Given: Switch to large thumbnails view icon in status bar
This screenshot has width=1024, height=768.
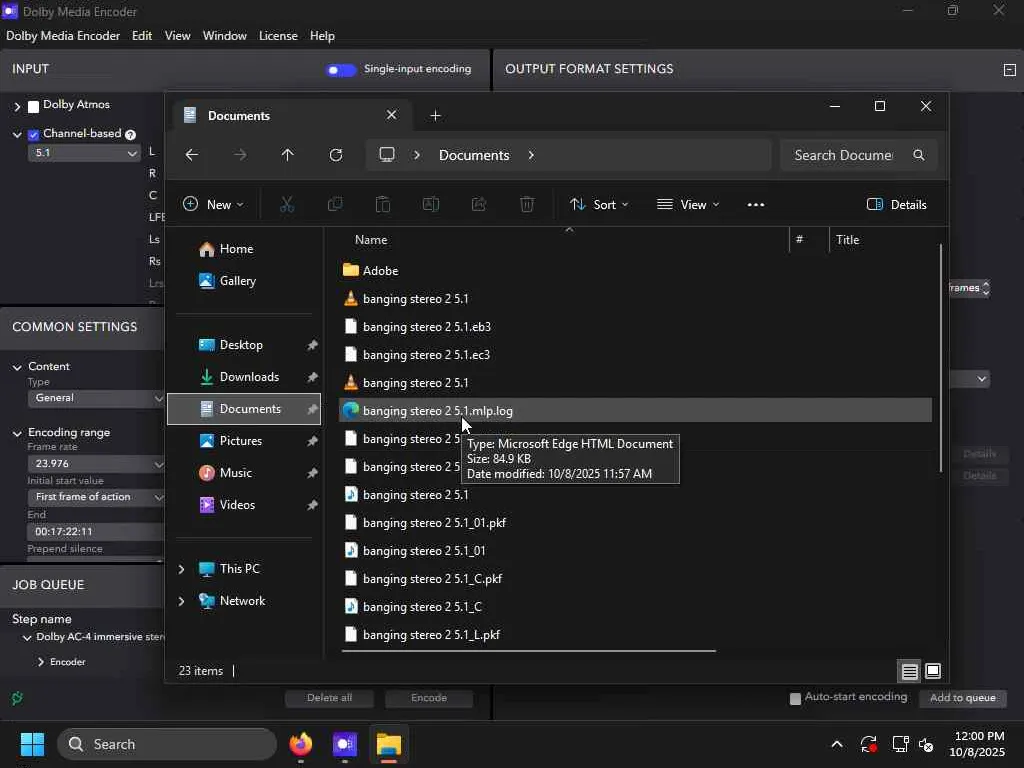Looking at the screenshot, I should coord(933,671).
